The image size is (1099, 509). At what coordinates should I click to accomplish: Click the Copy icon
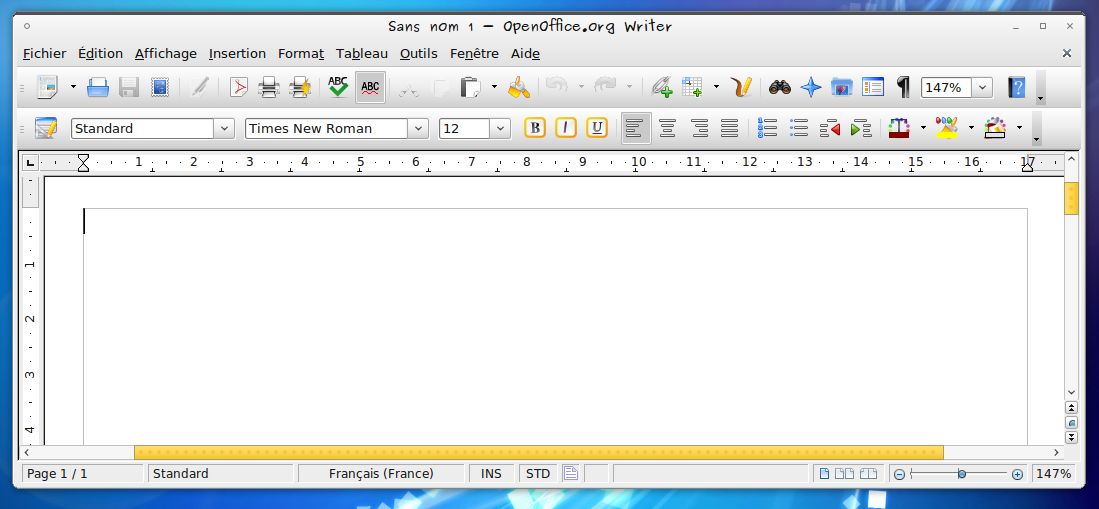pyautogui.click(x=440, y=88)
